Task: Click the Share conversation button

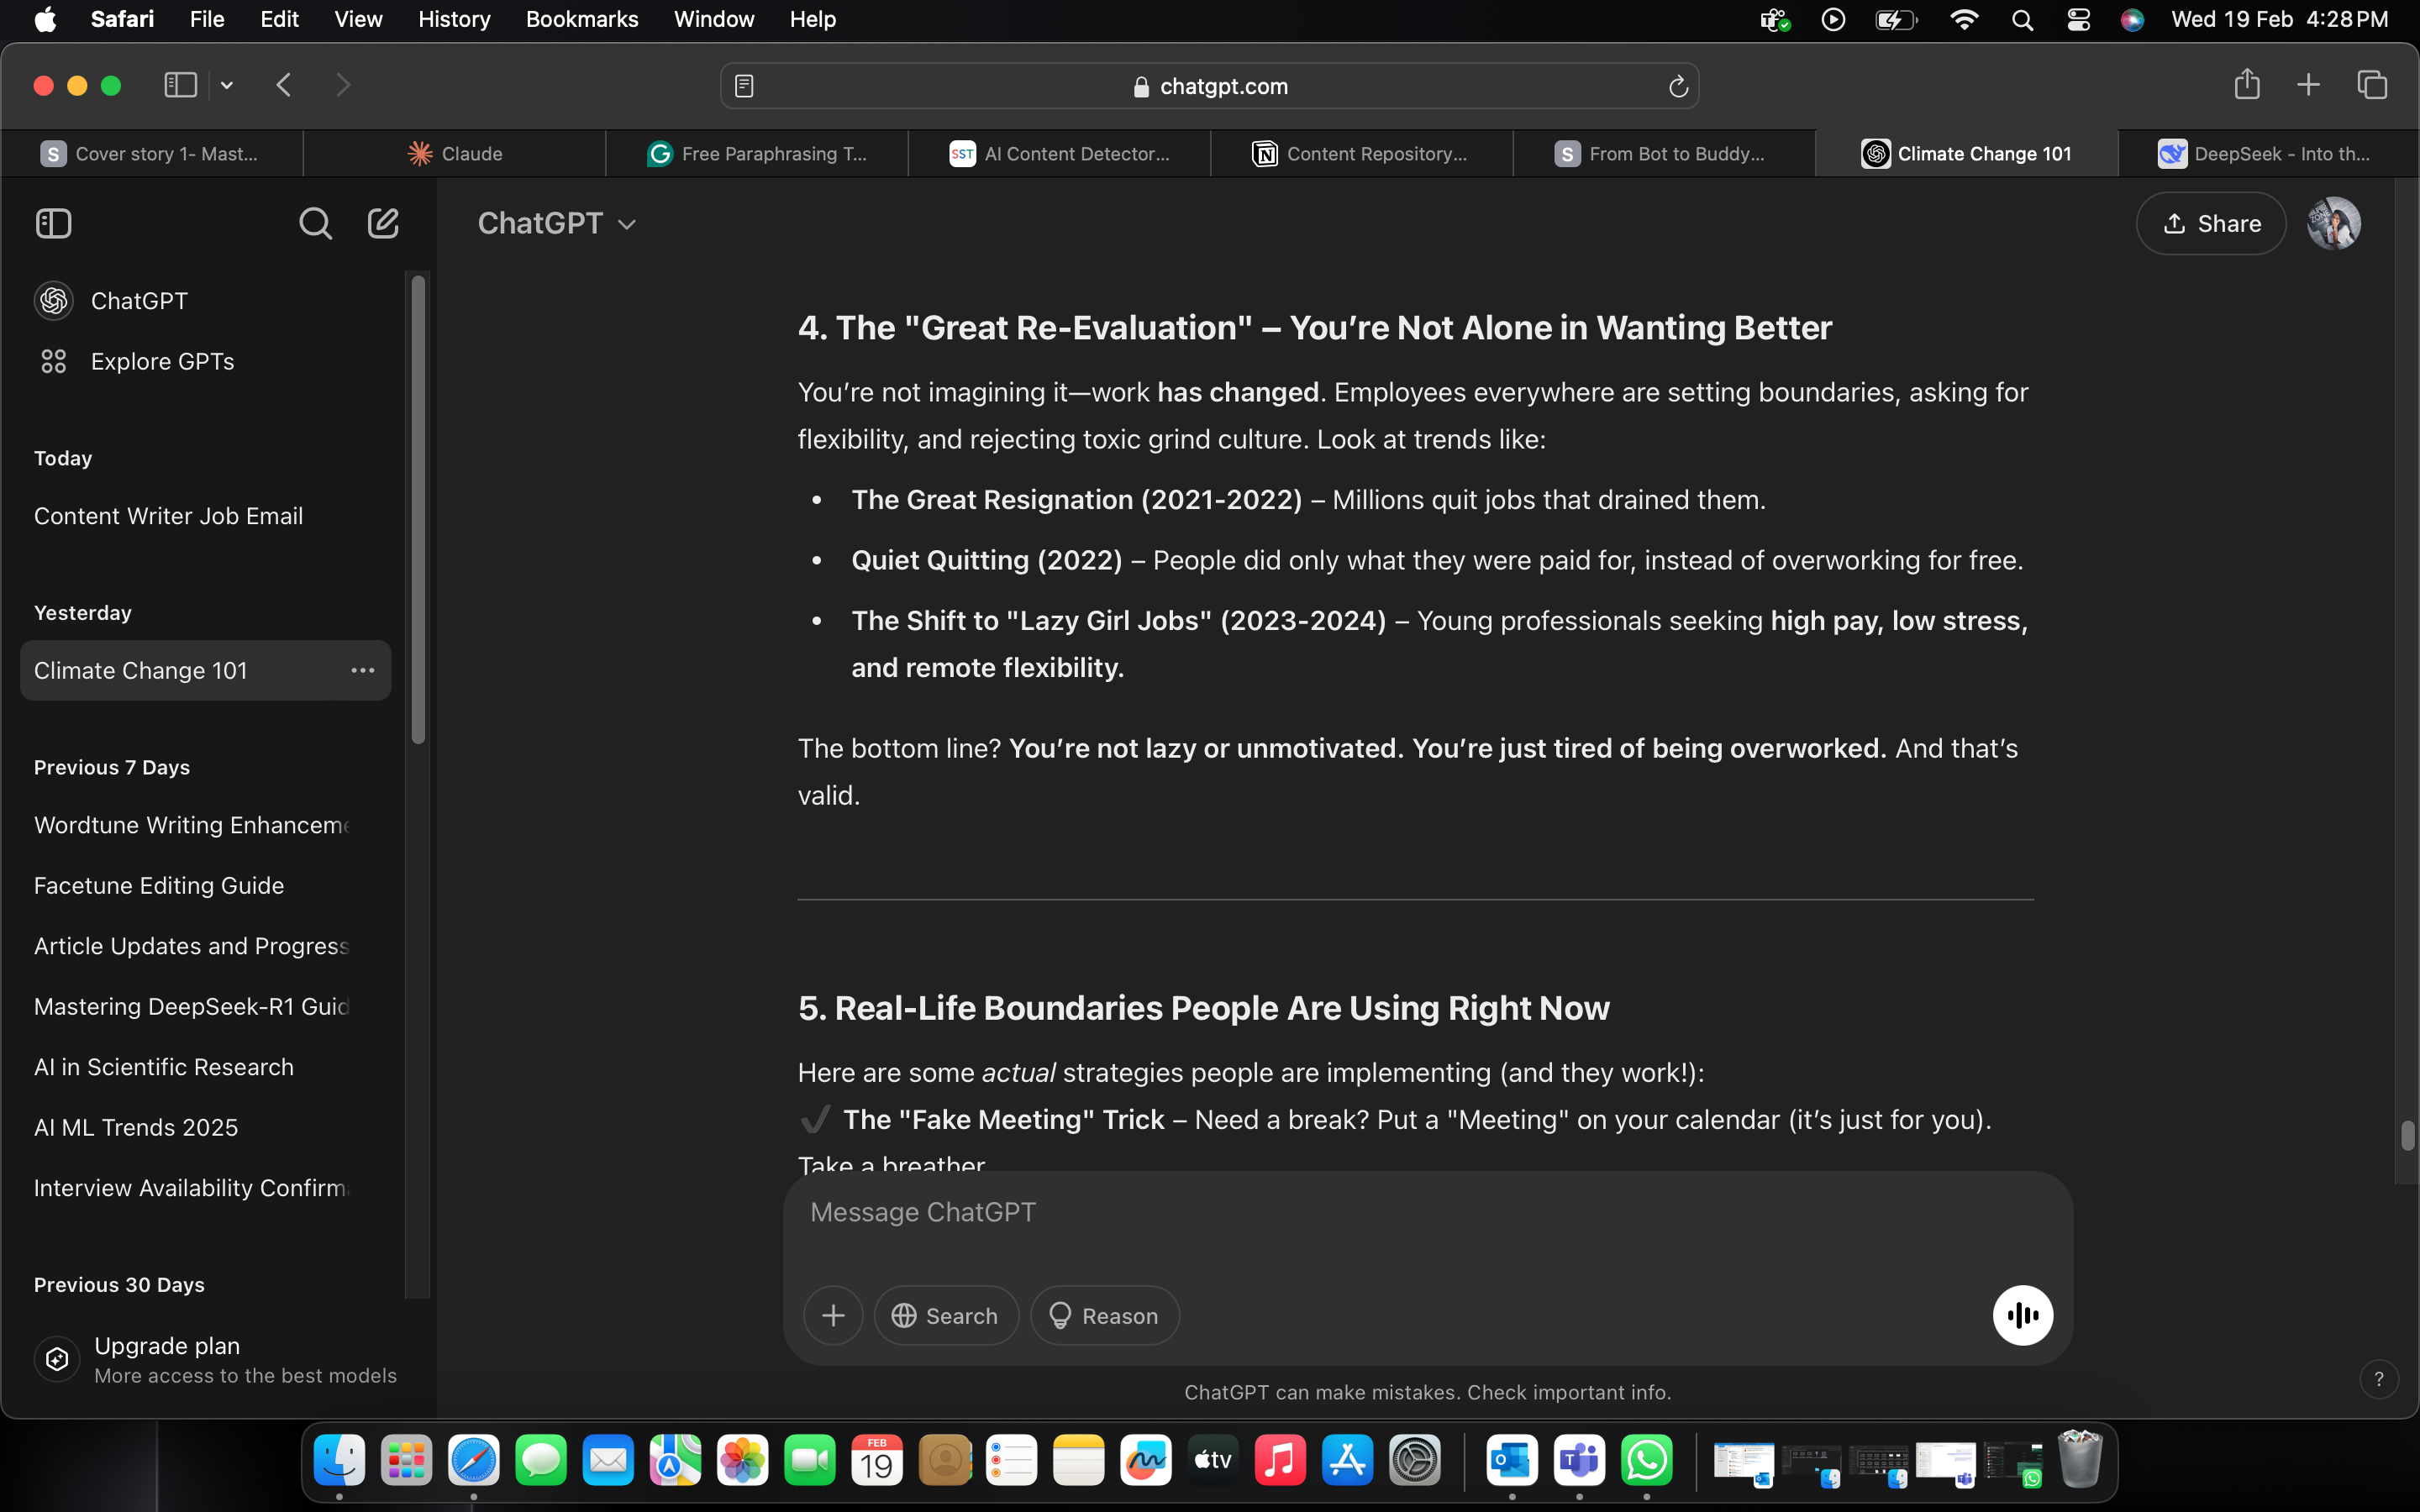Action: 2210,223
